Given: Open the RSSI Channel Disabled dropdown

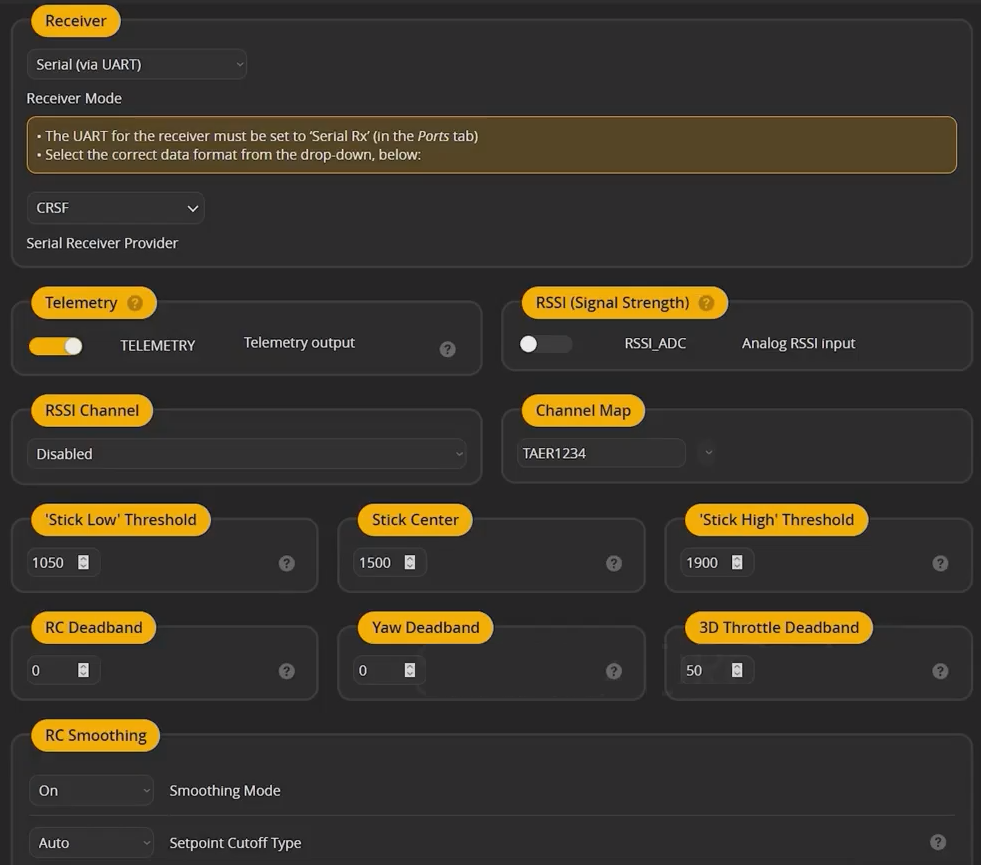Looking at the screenshot, I should [246, 454].
